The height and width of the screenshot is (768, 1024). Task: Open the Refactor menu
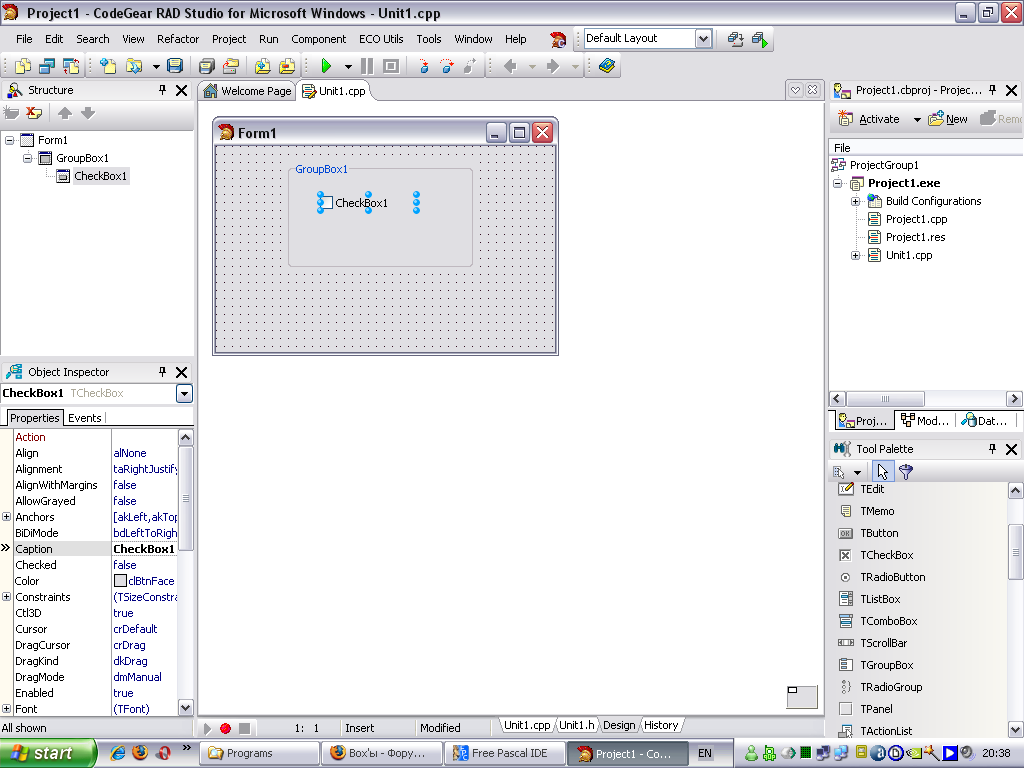[x=178, y=39]
